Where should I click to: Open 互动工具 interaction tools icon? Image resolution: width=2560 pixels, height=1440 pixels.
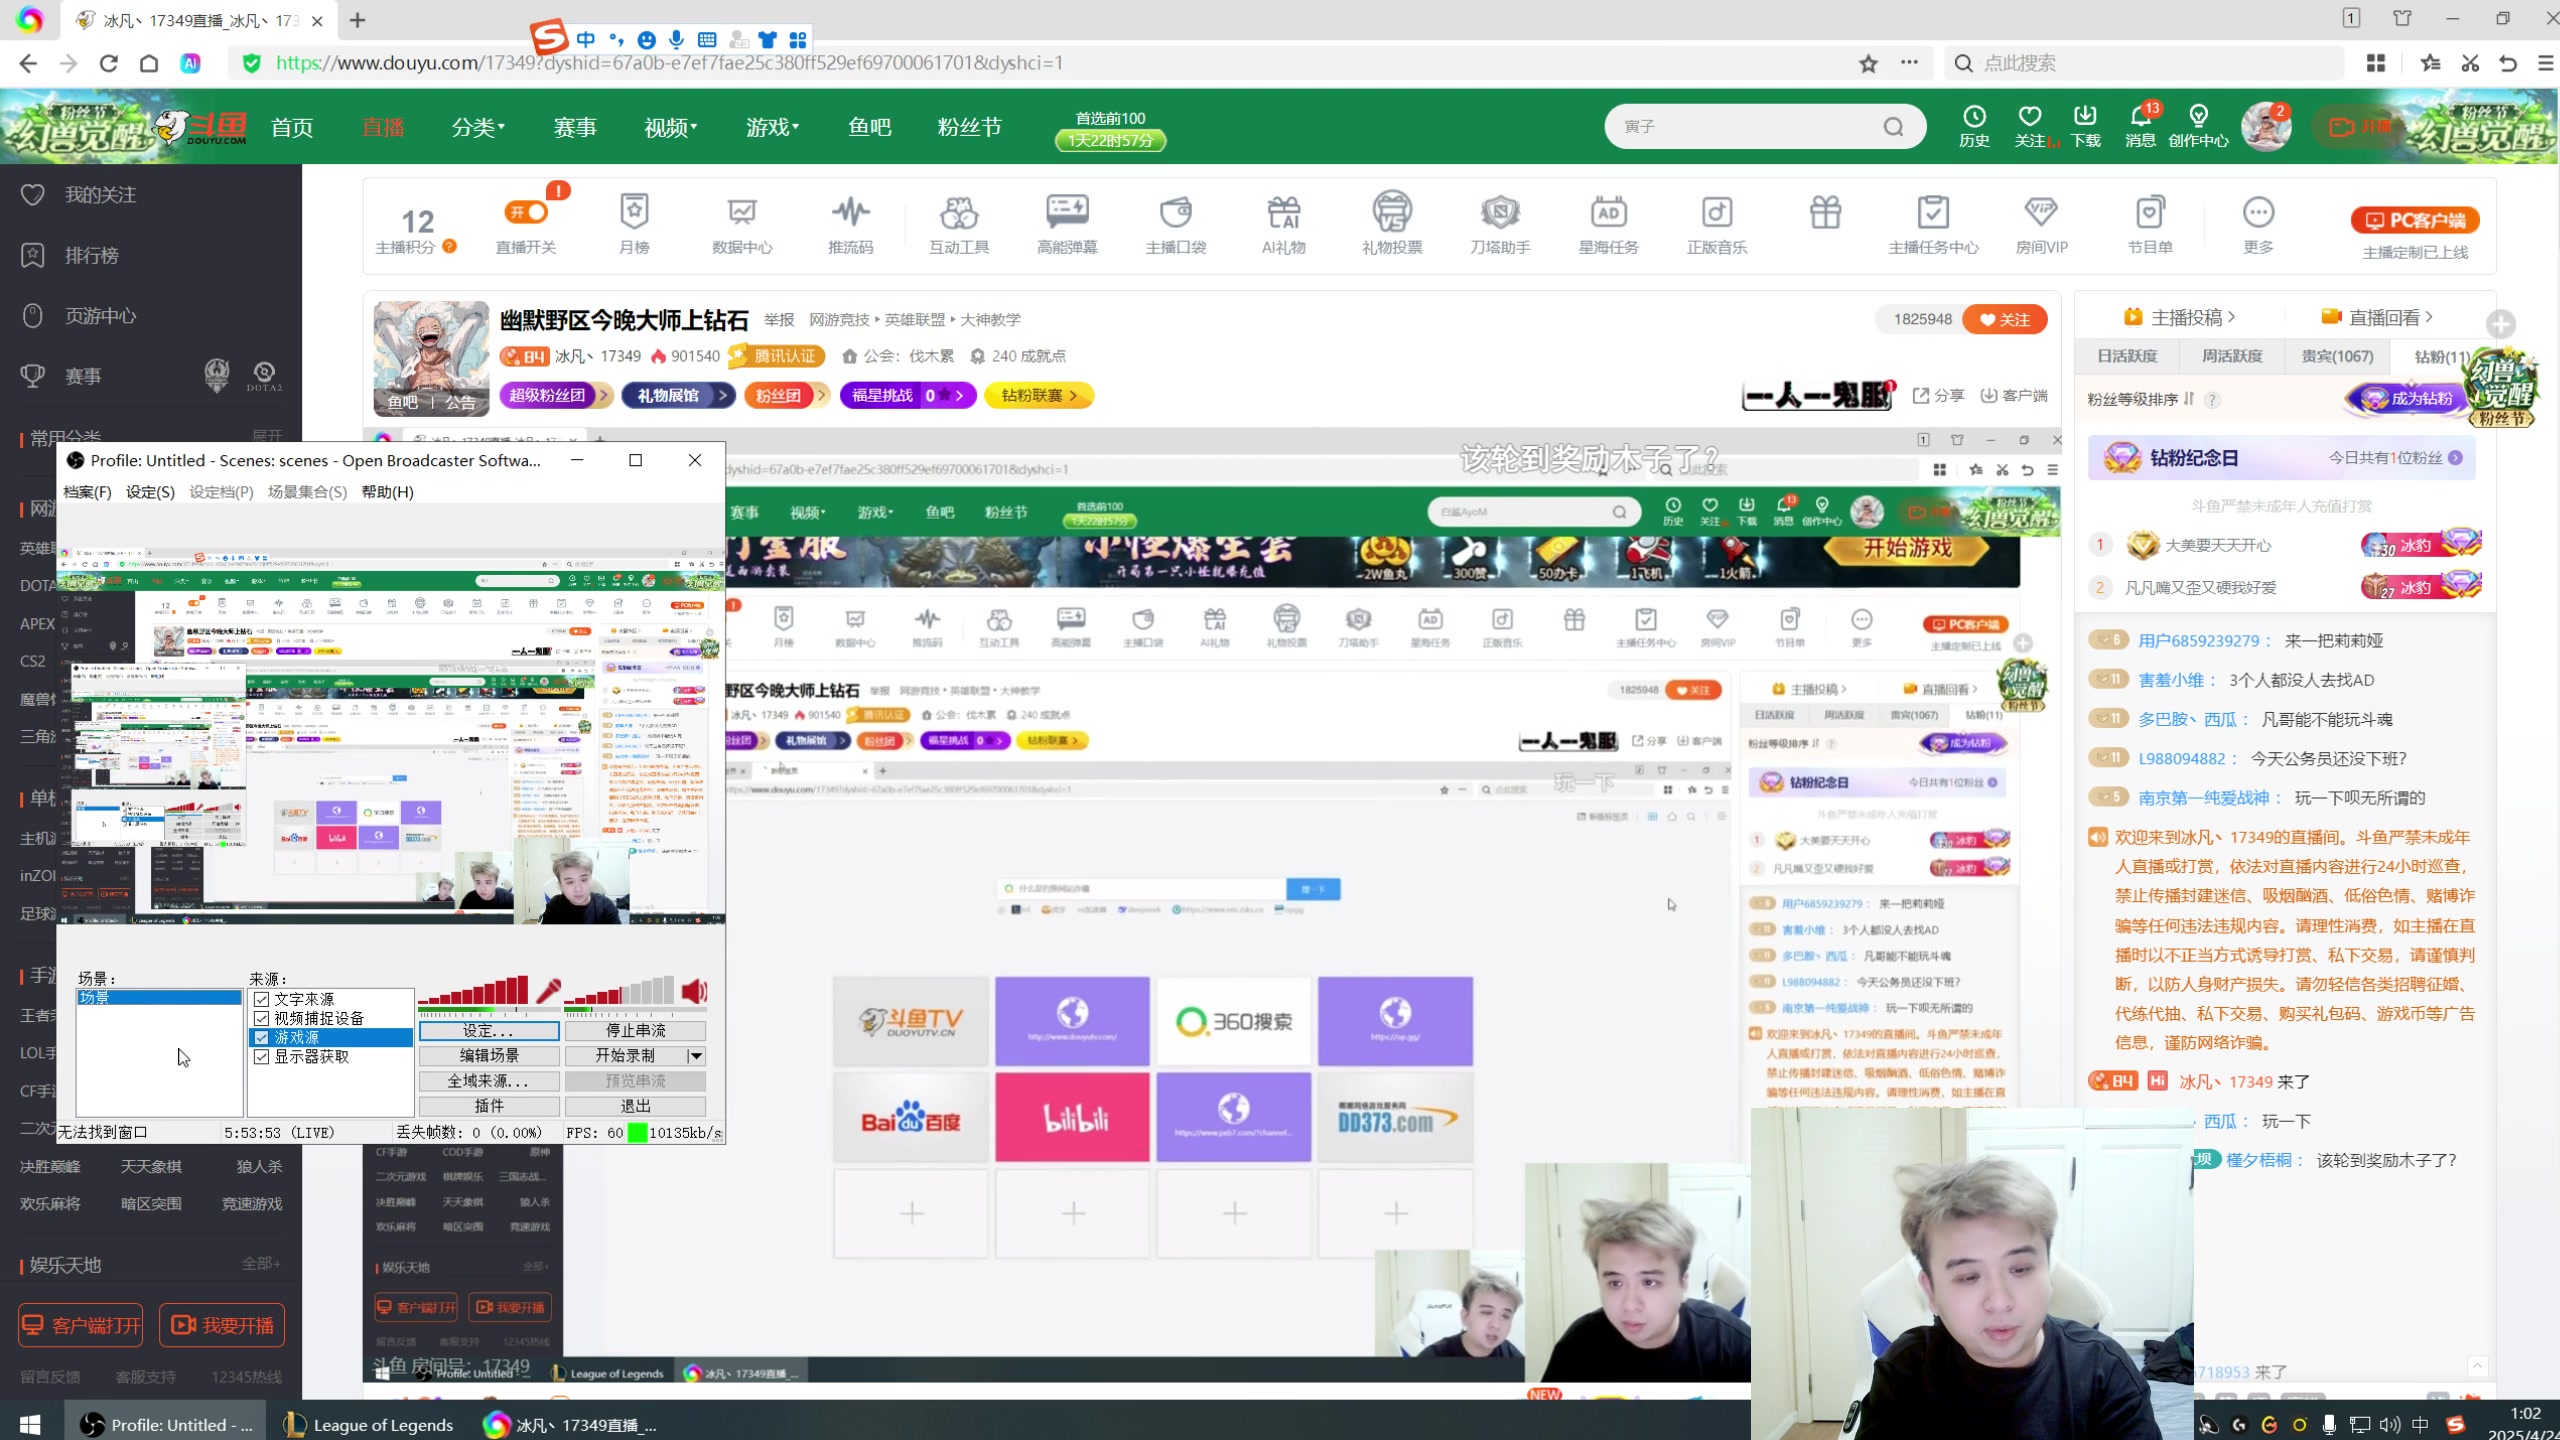pyautogui.click(x=959, y=224)
